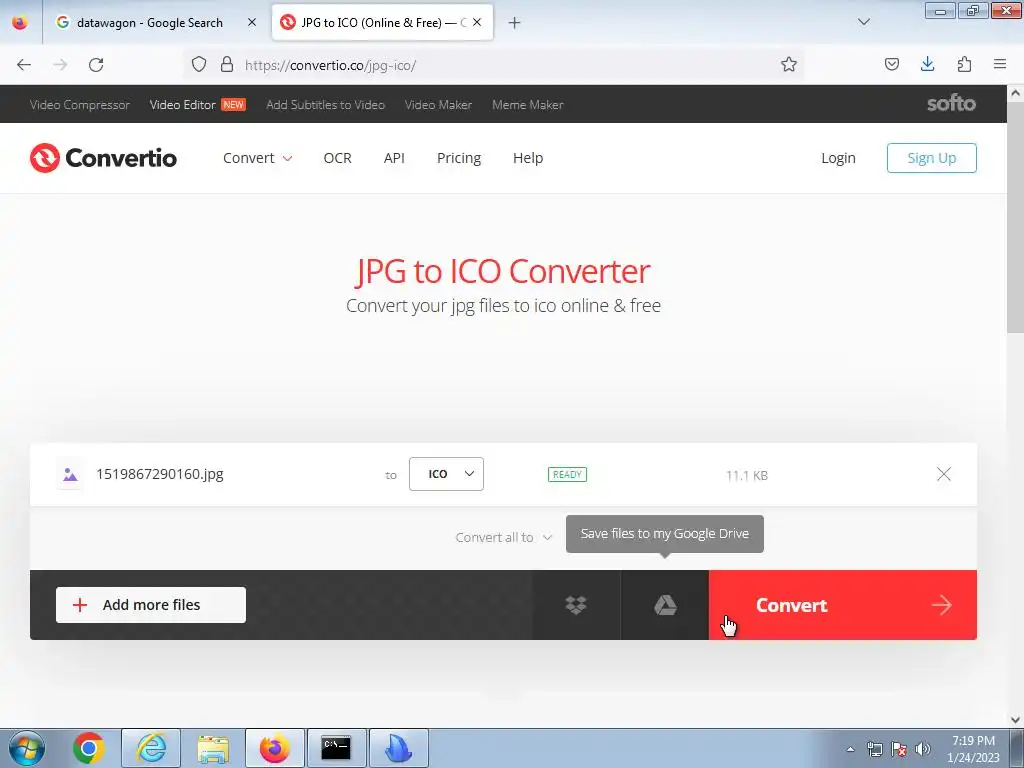1024x768 pixels.
Task: Click the softo logo
Action: click(952, 103)
